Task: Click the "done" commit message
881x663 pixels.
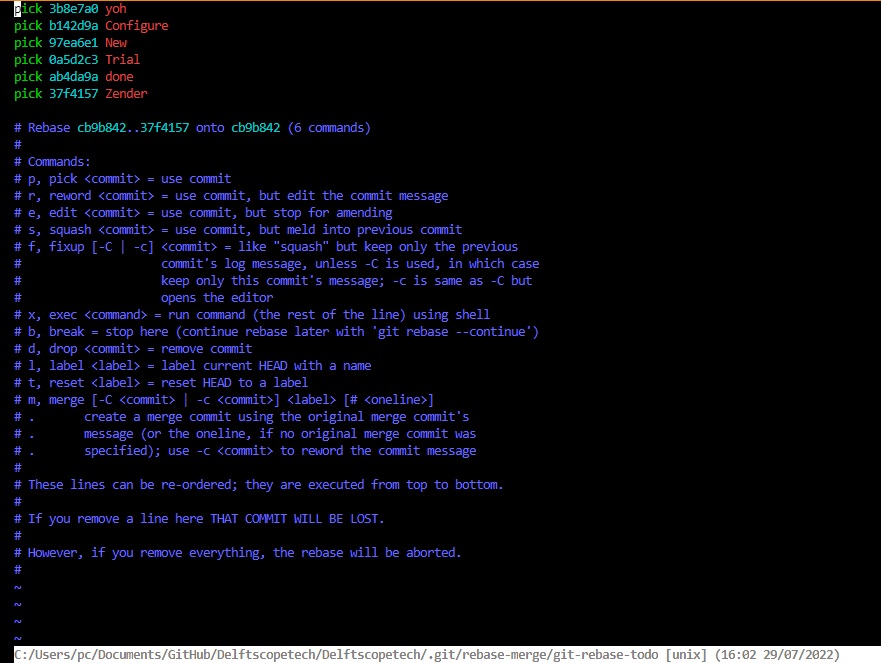Action: coord(118,76)
